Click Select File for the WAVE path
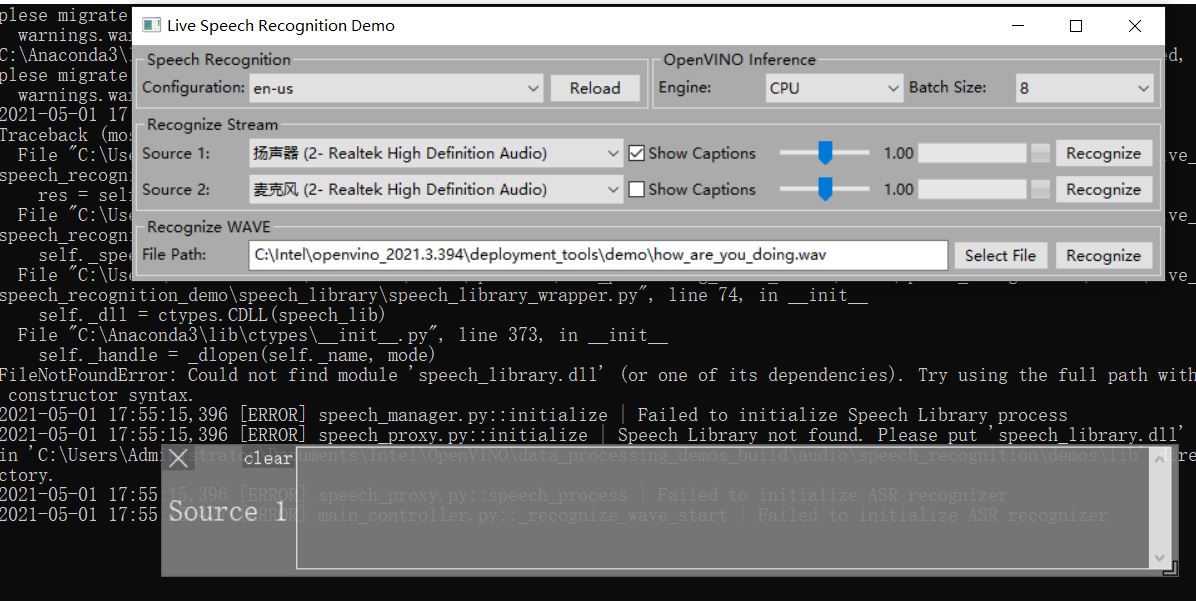The image size is (1196, 601). point(1000,255)
